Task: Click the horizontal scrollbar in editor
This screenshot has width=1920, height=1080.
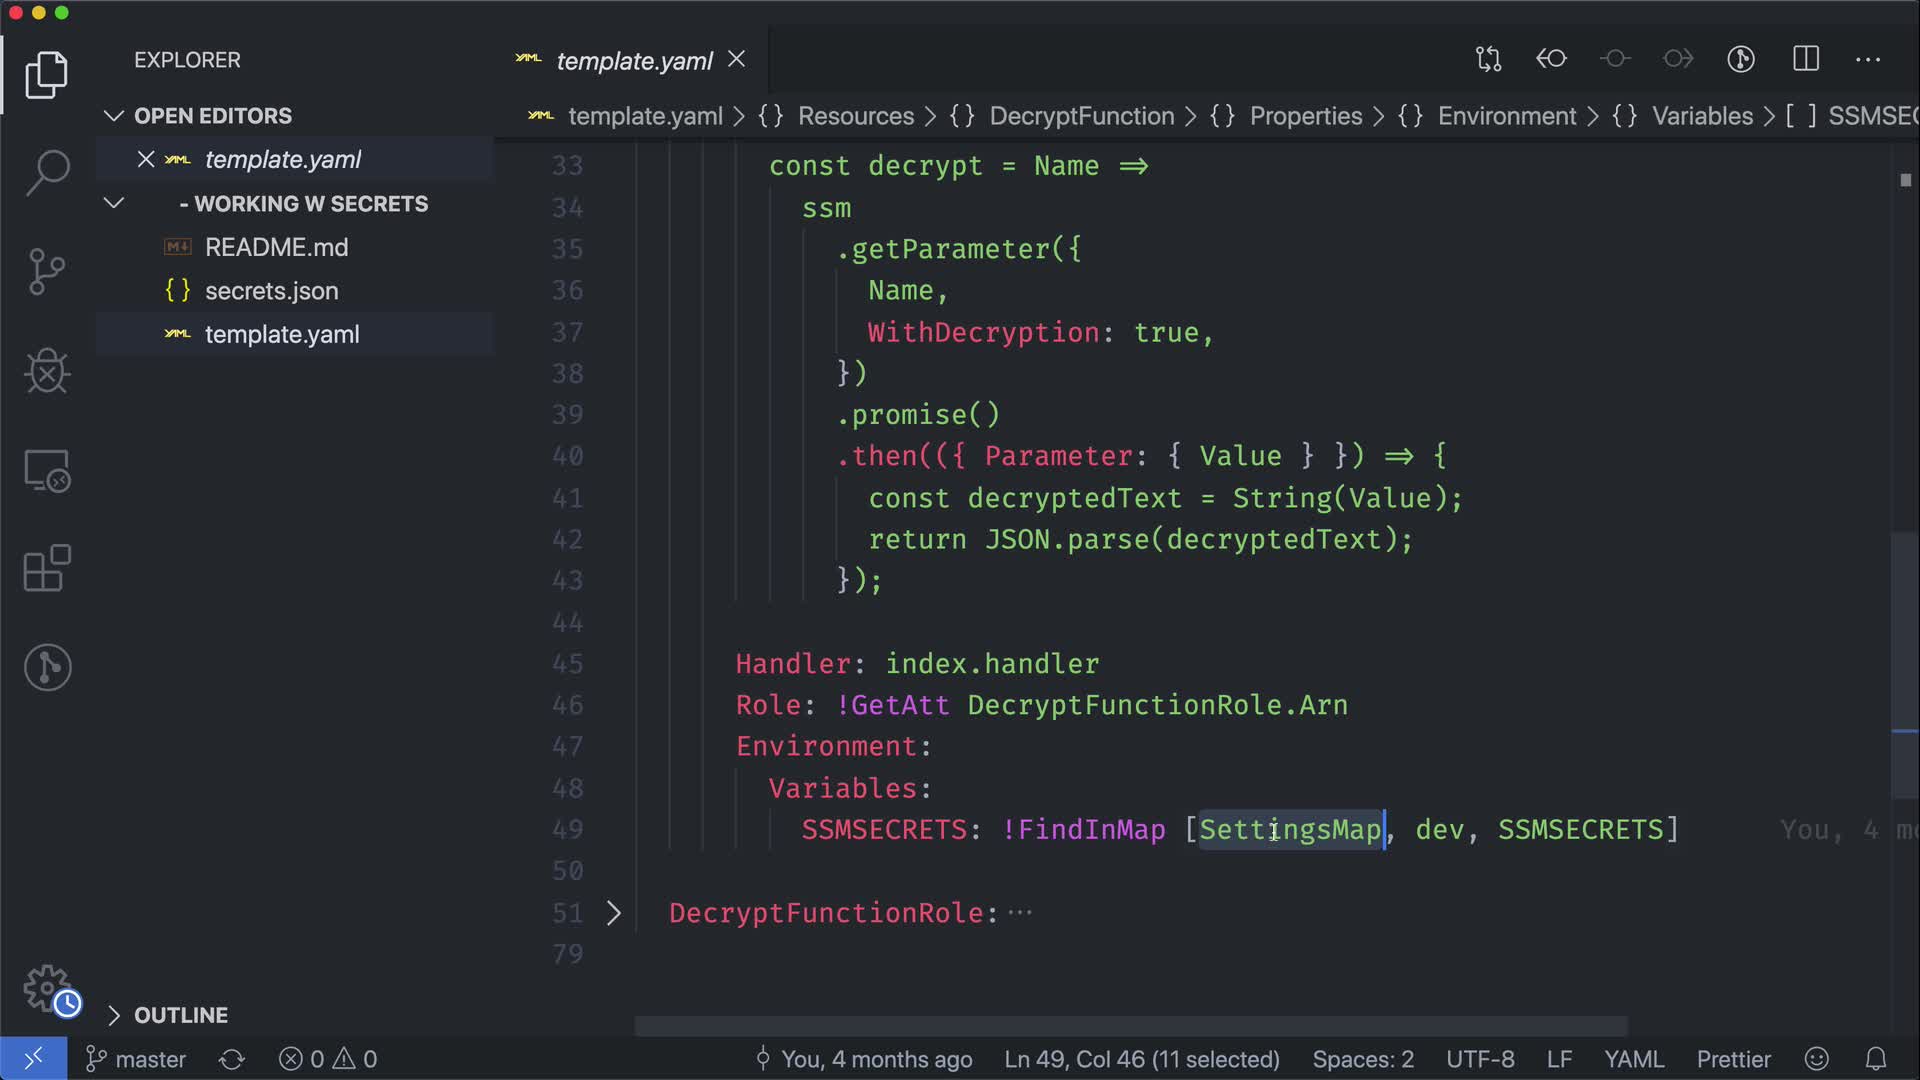Action: point(1130,1026)
